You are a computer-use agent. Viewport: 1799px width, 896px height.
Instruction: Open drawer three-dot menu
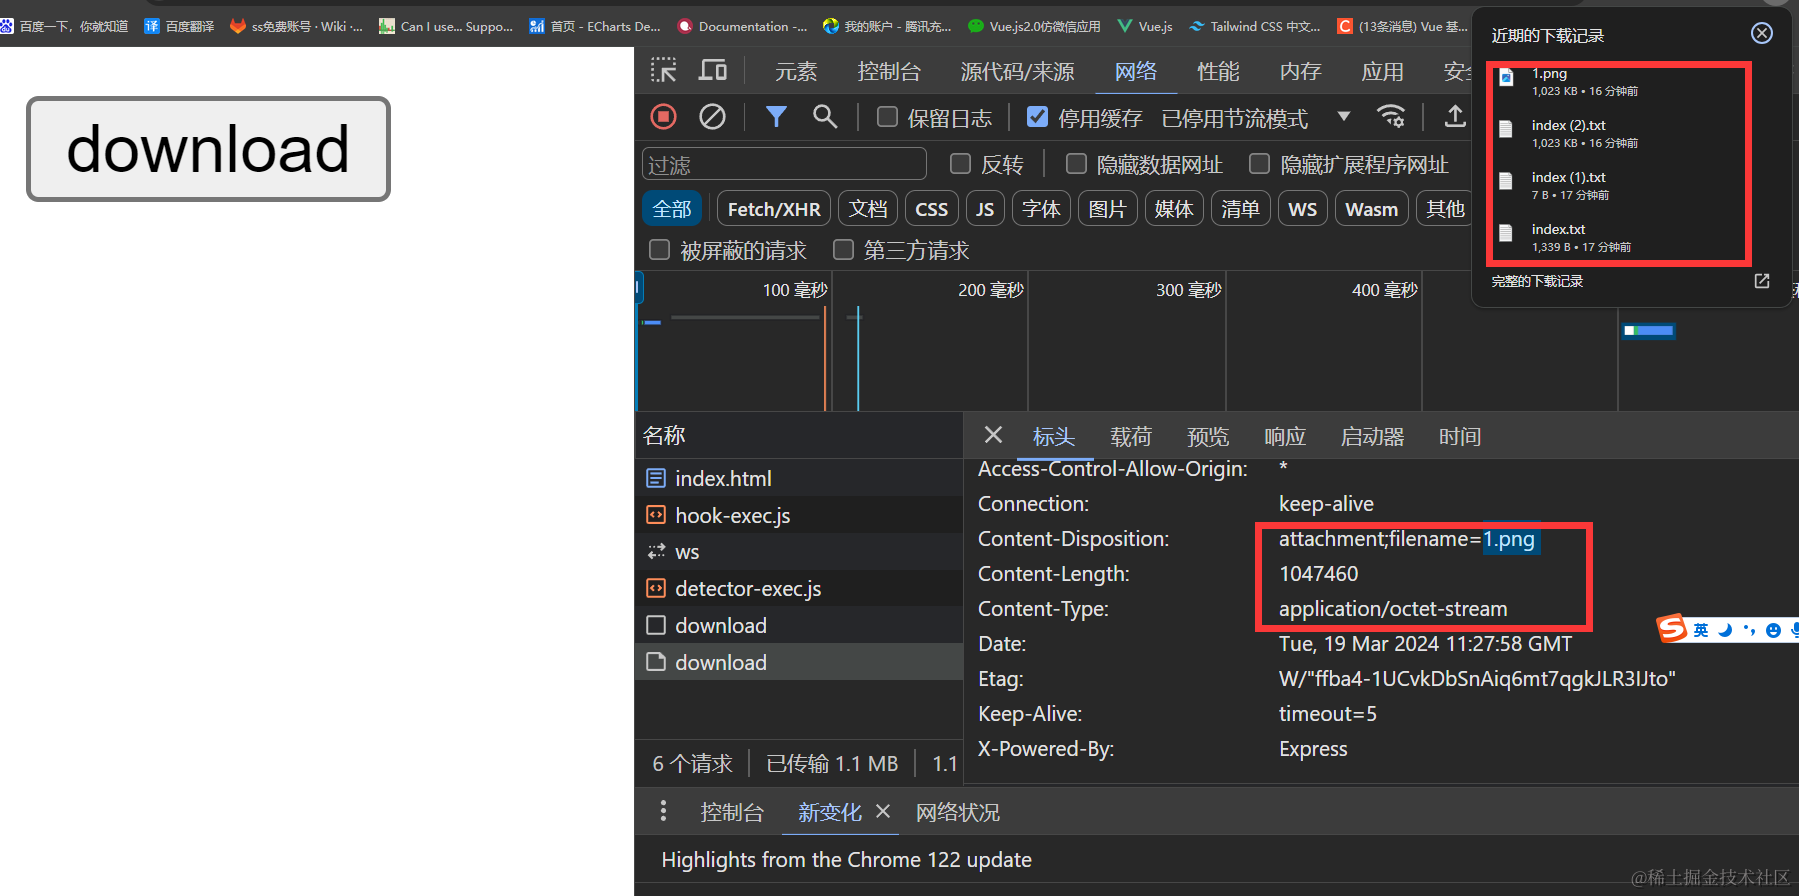pyautogui.click(x=663, y=811)
